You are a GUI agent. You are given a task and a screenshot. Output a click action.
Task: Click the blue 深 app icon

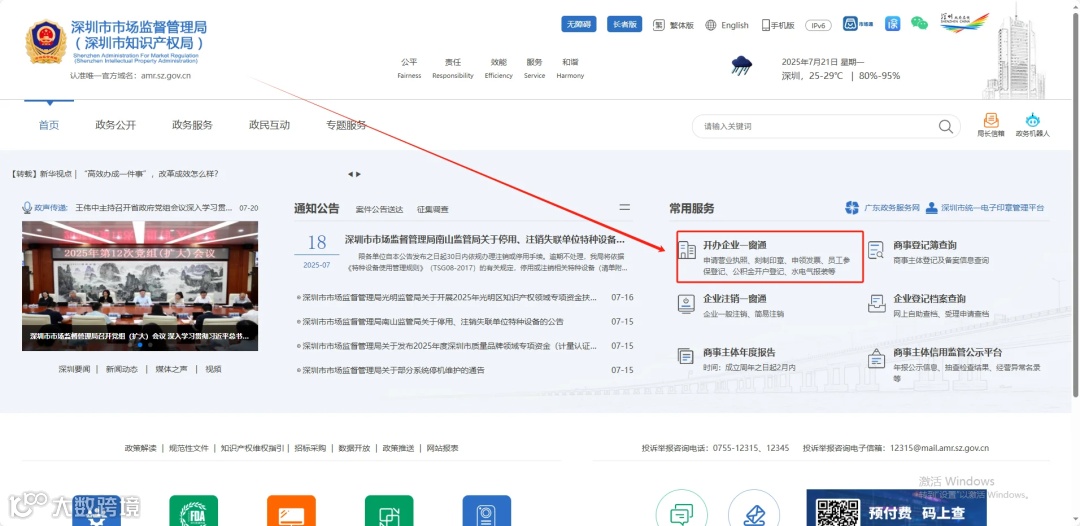pyautogui.click(x=893, y=24)
